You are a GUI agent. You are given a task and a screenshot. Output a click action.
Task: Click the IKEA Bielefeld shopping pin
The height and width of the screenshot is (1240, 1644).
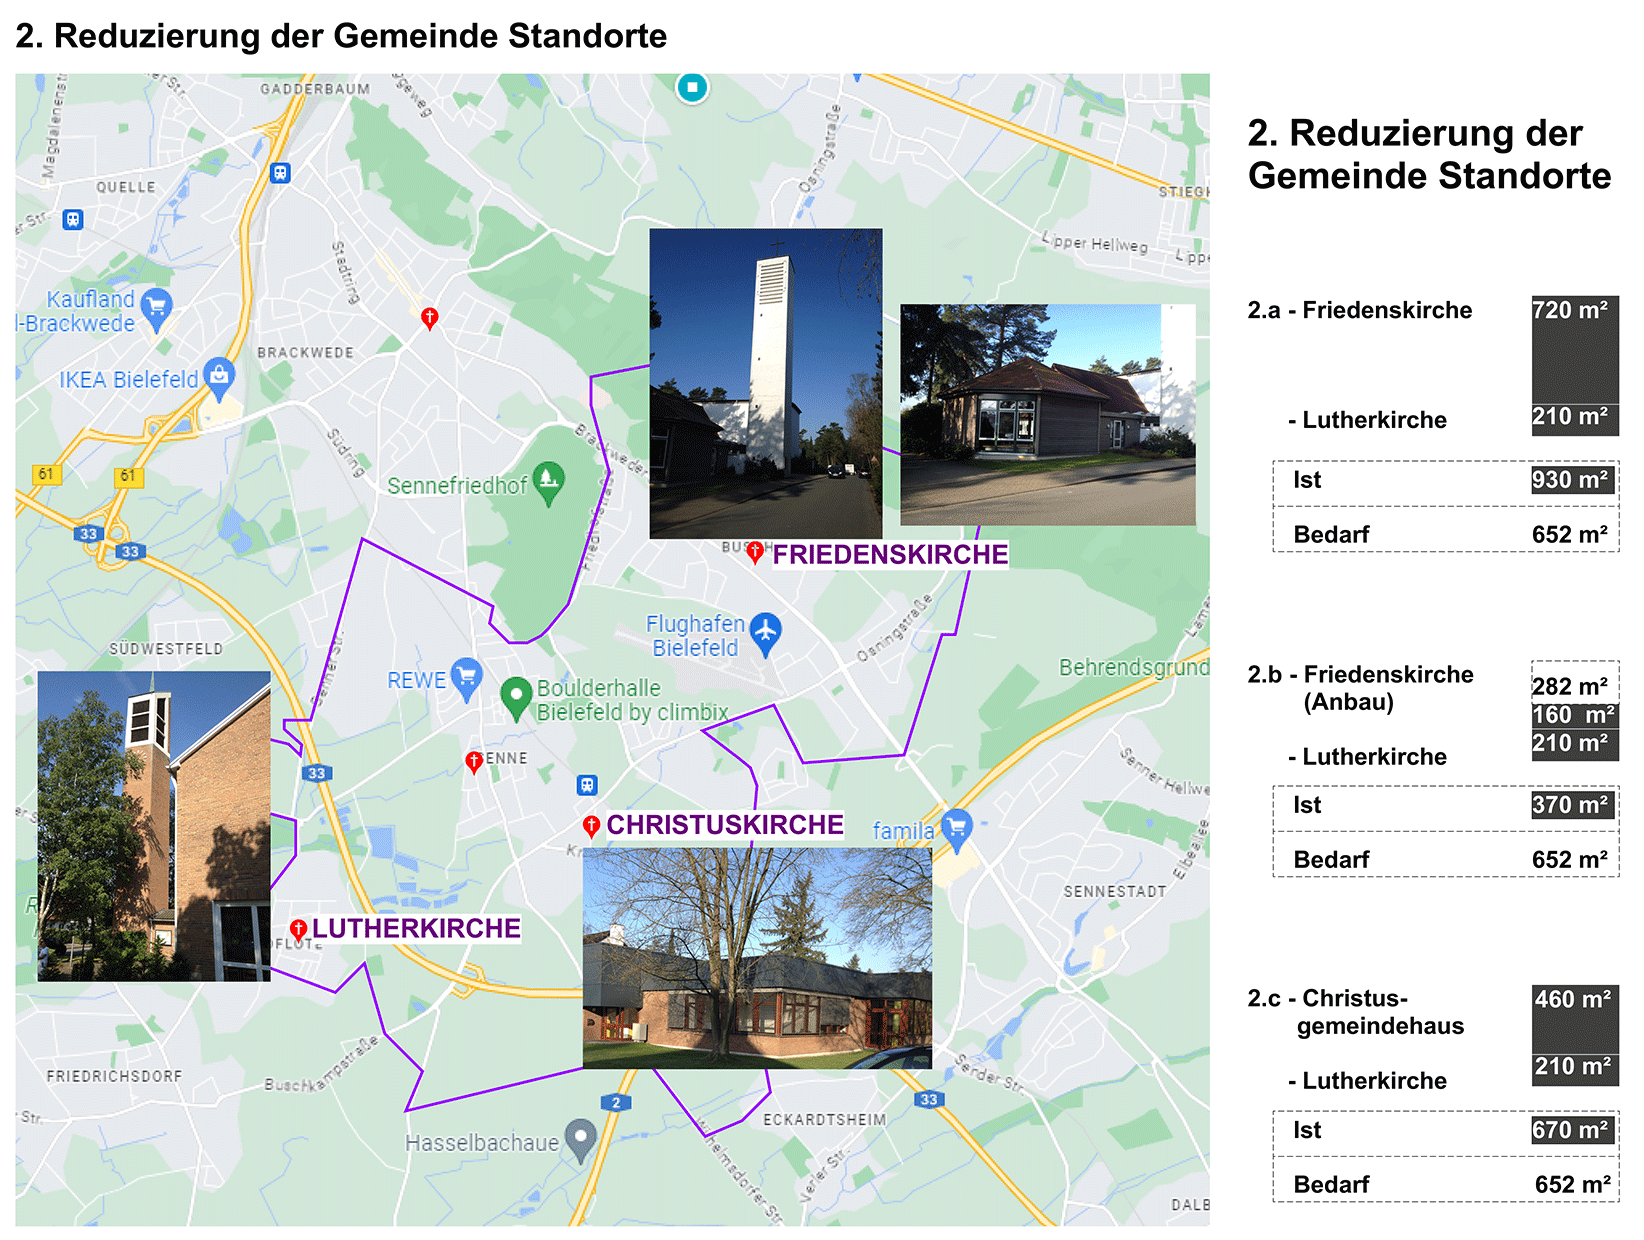pos(219,379)
